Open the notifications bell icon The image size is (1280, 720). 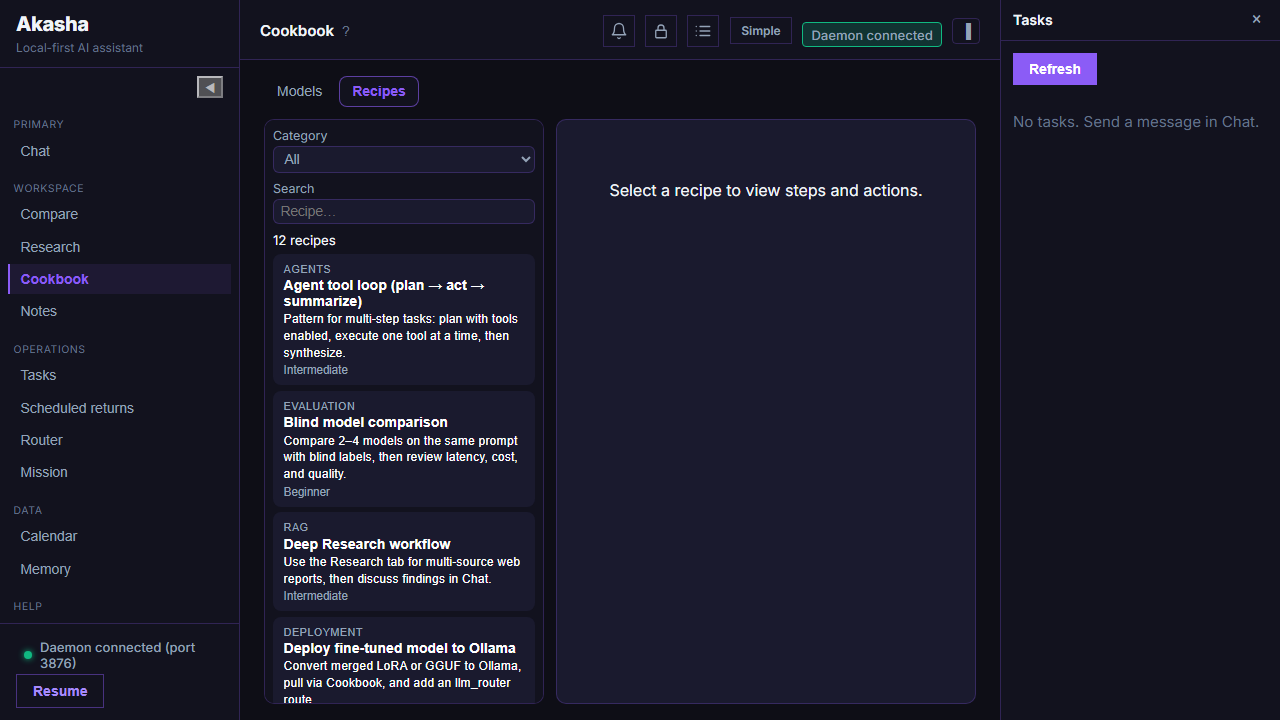pyautogui.click(x=619, y=31)
